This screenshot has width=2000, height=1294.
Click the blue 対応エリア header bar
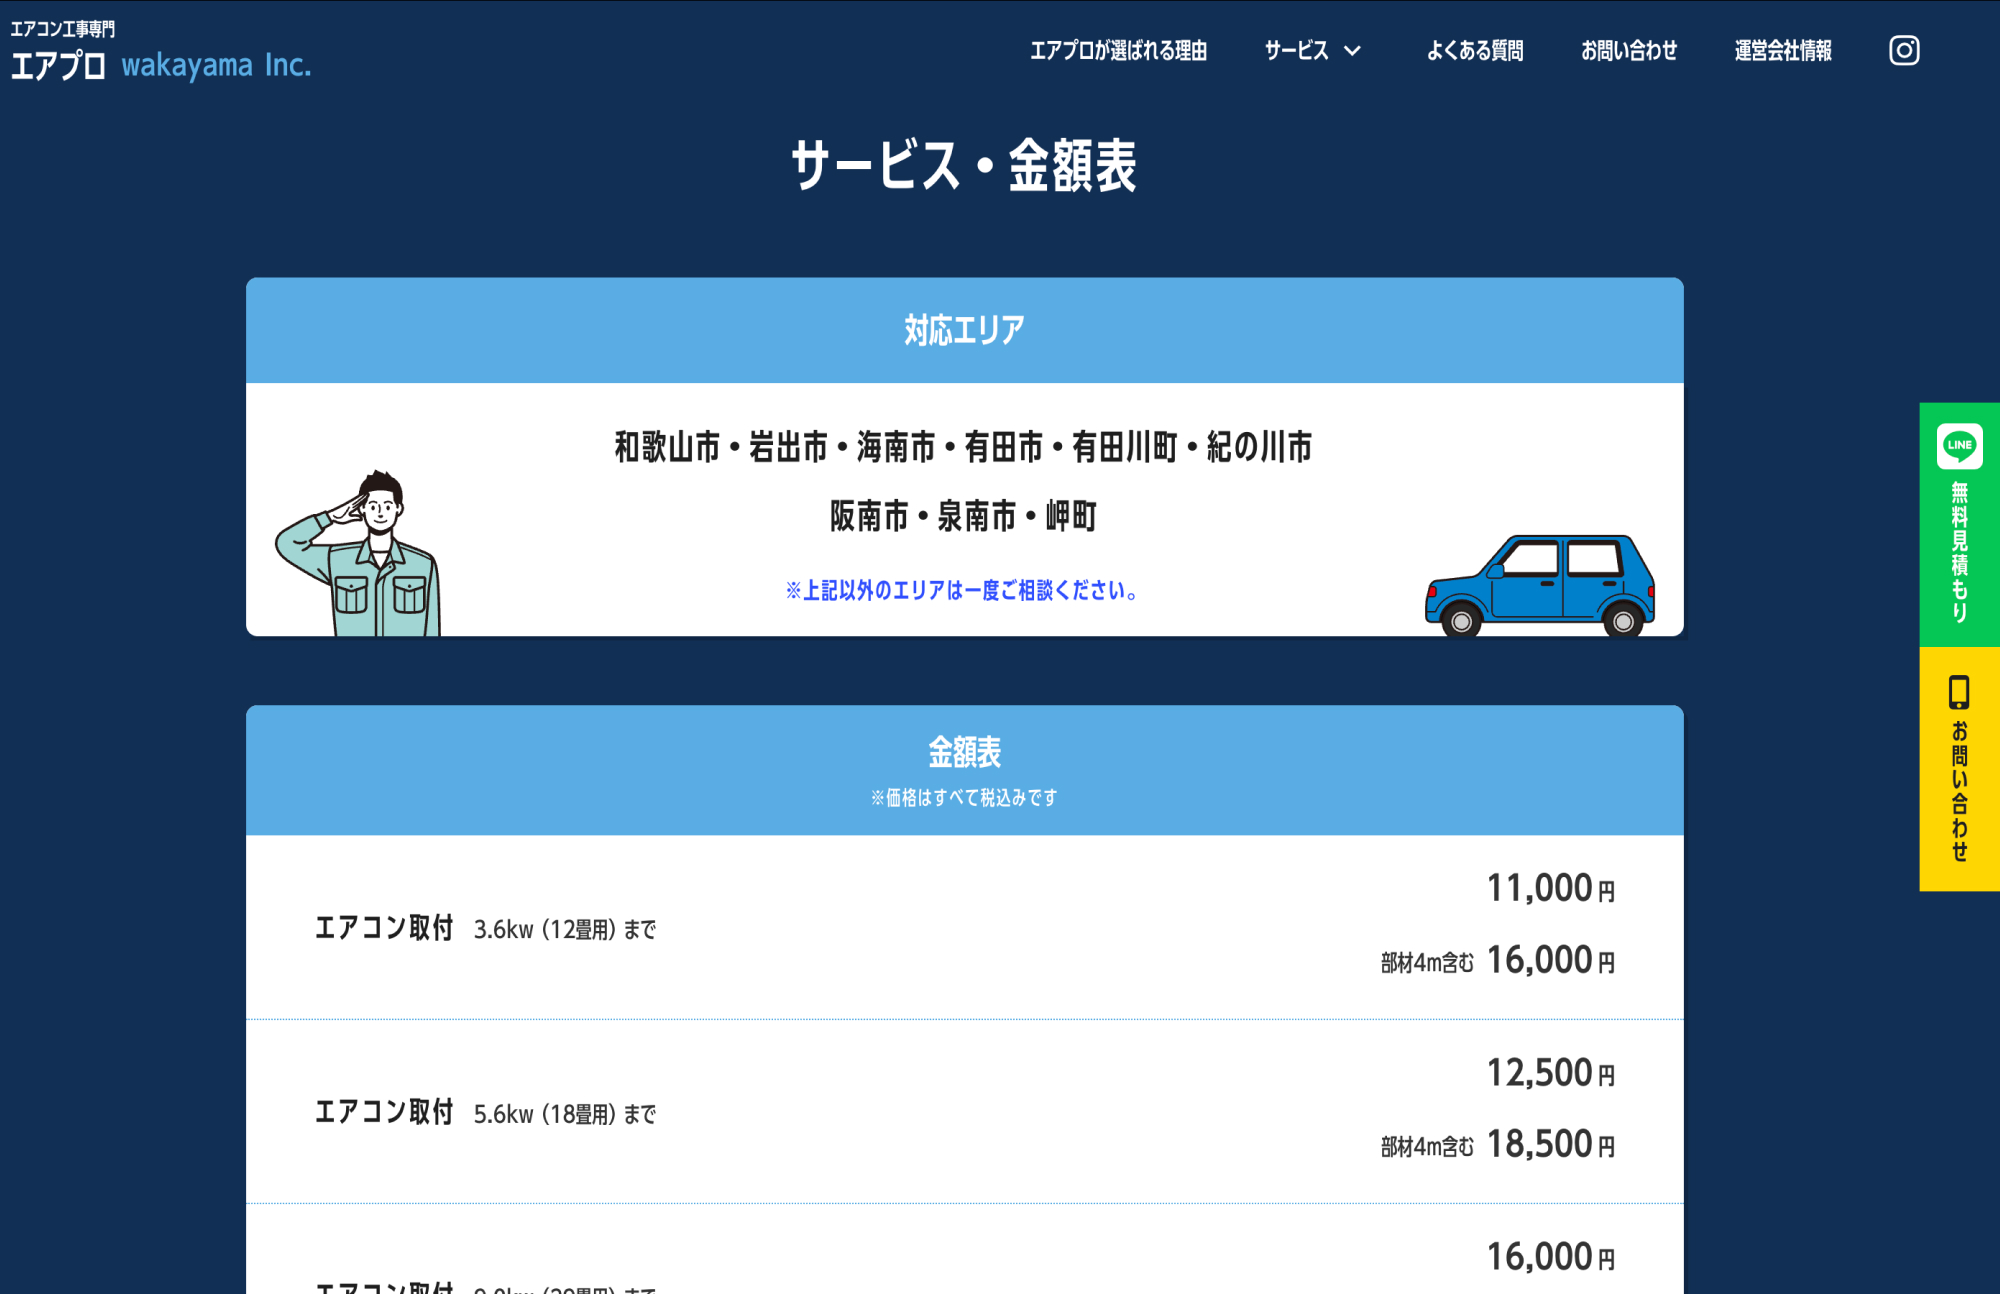click(964, 329)
